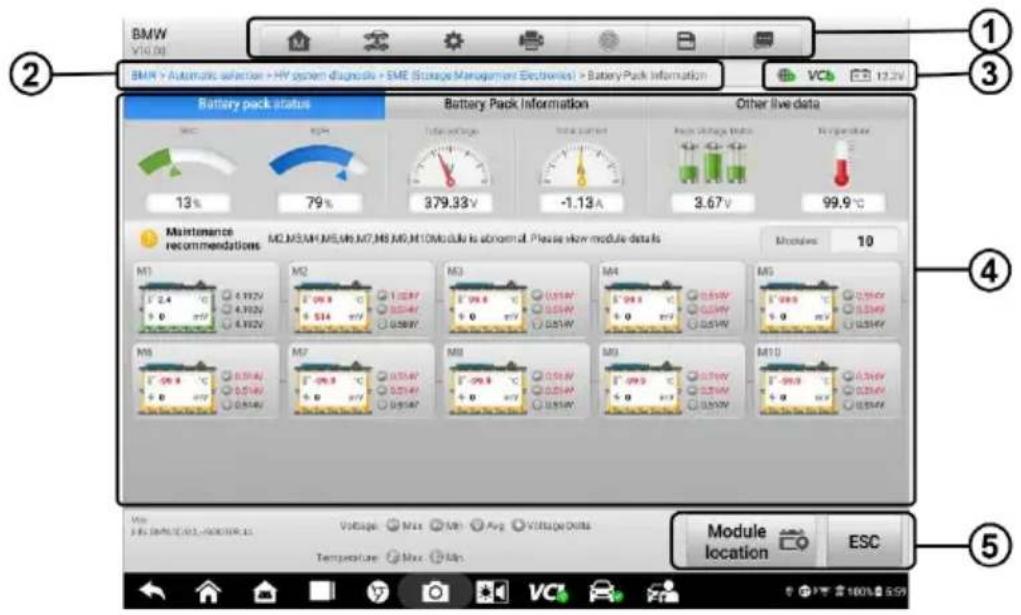Screen dimensions: 1021x615
Task: Open the M4 module card
Action: pyautogui.click(x=671, y=298)
